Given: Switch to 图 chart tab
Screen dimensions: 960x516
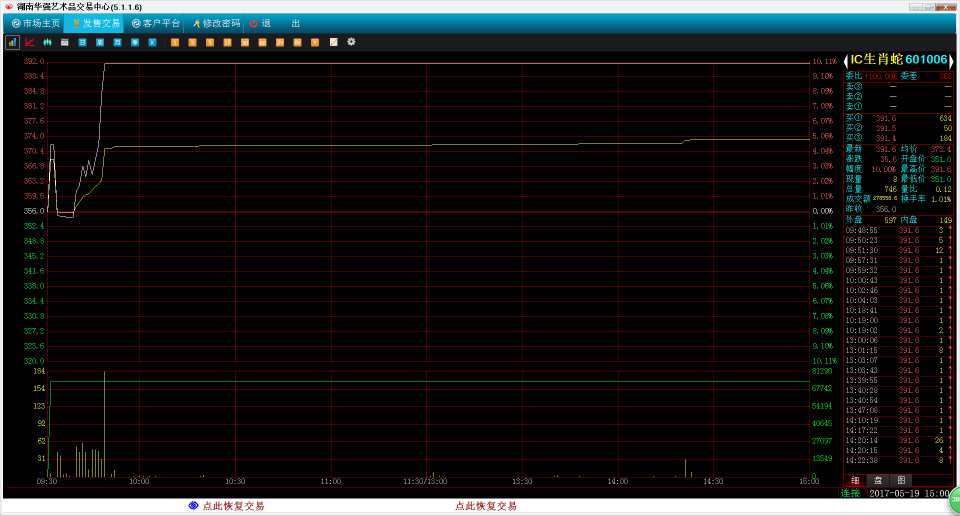Looking at the screenshot, I should (x=901, y=481).
